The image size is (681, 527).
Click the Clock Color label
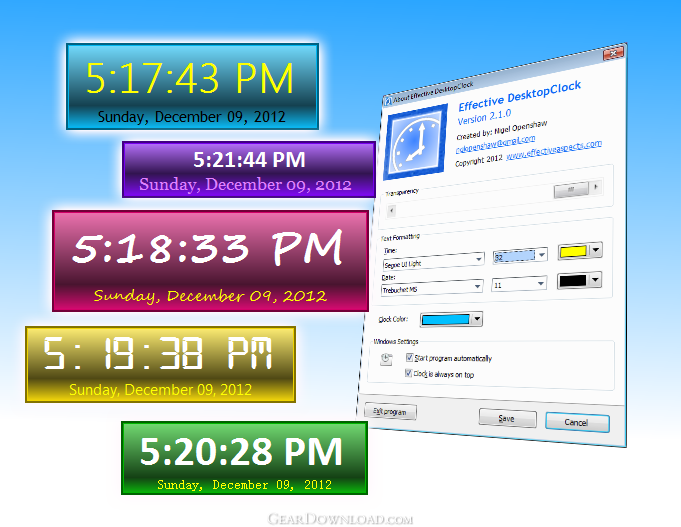pyautogui.click(x=393, y=319)
